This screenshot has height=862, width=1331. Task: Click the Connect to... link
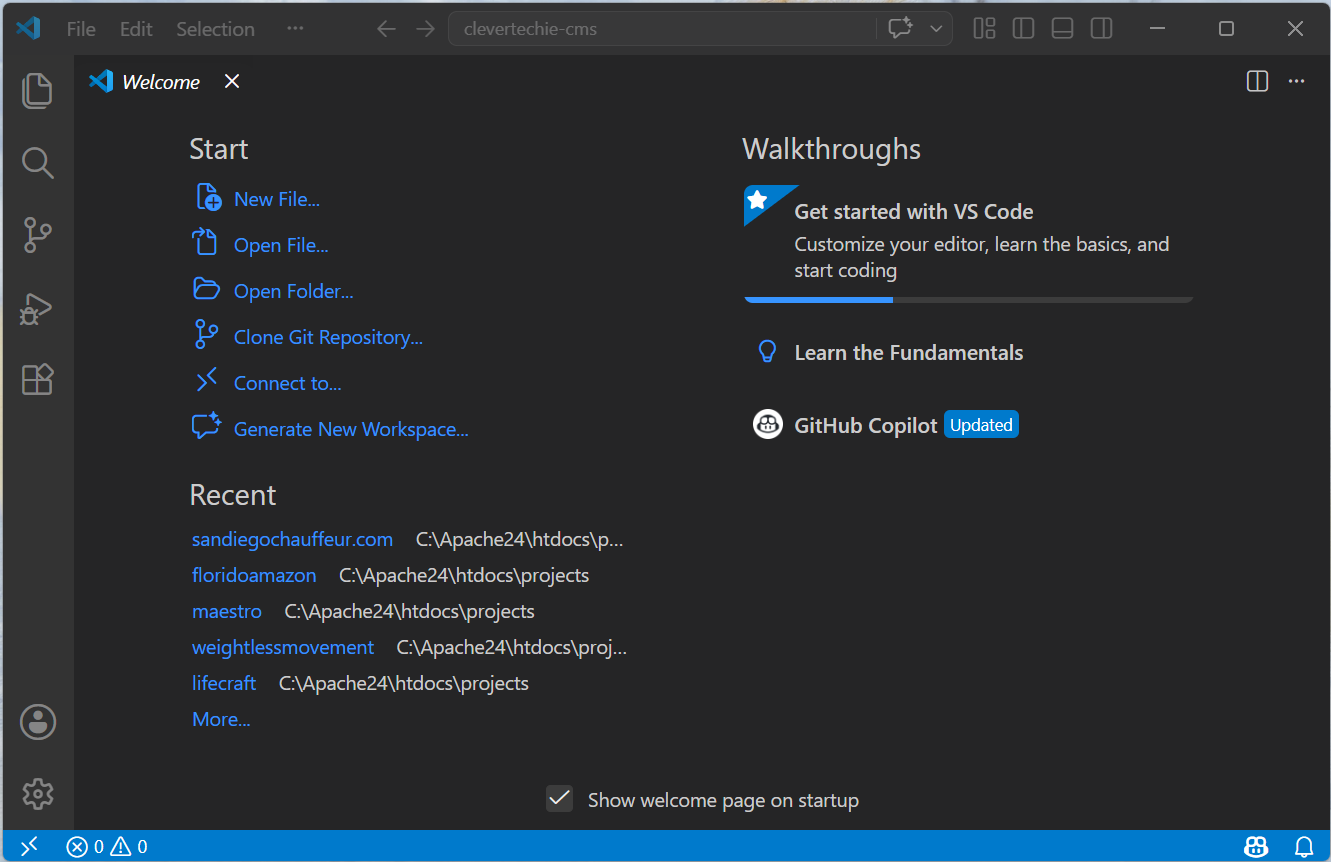(x=288, y=383)
